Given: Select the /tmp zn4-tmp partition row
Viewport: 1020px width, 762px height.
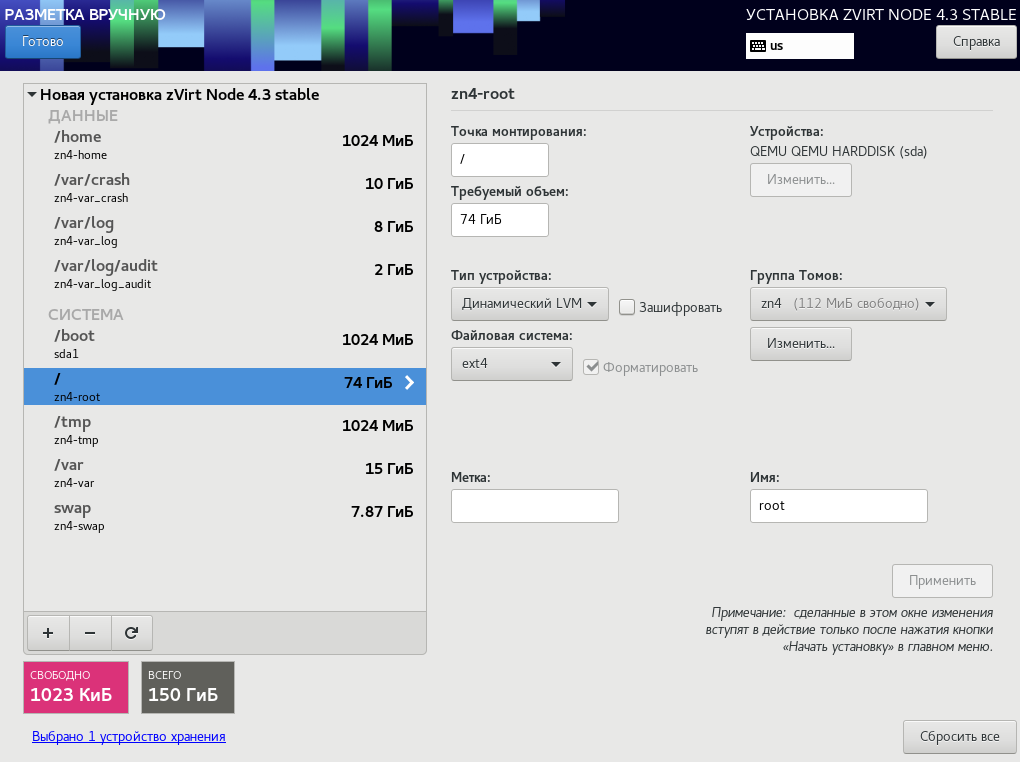Looking at the screenshot, I should coord(225,429).
